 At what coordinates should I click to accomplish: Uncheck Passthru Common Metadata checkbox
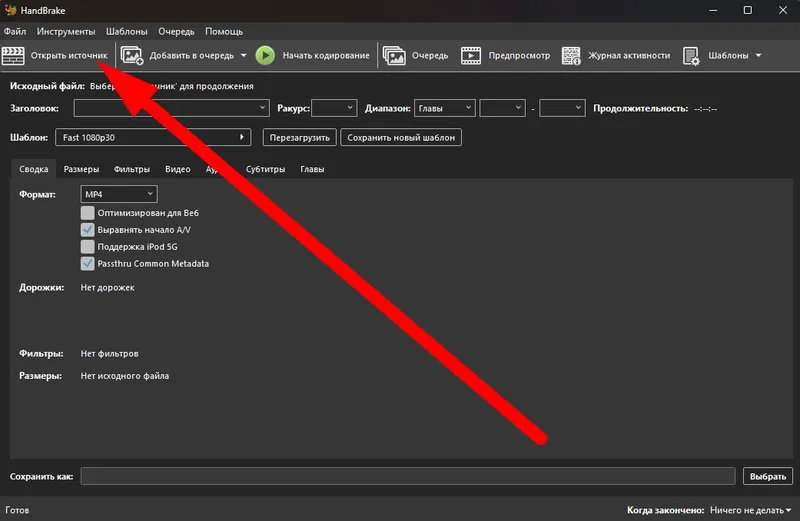click(x=87, y=263)
